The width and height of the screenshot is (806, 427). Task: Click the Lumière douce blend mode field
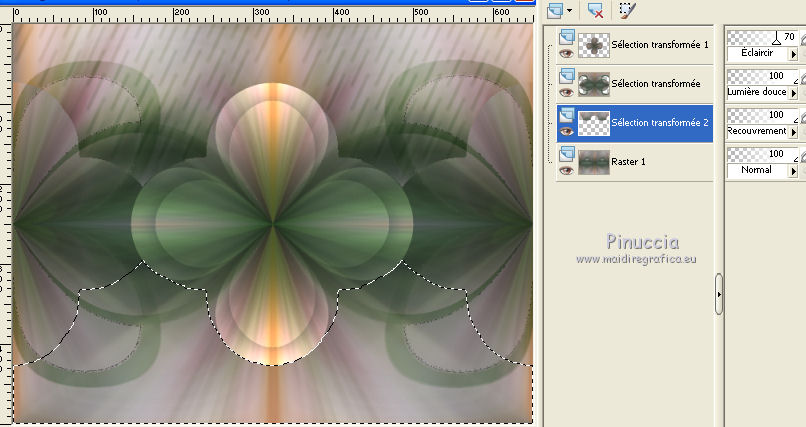(x=758, y=92)
